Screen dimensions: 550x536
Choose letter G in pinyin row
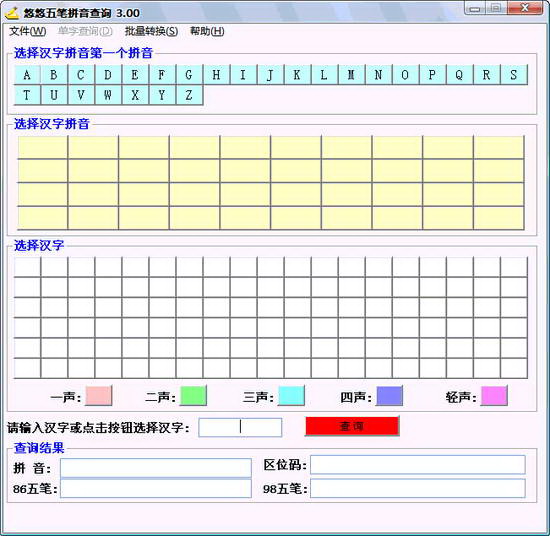pos(189,75)
